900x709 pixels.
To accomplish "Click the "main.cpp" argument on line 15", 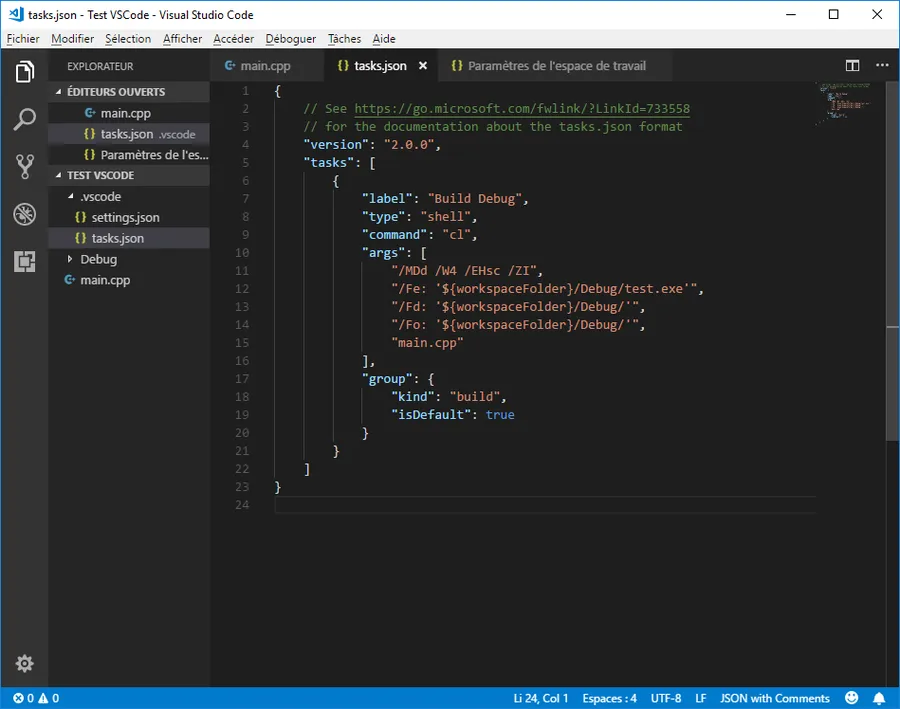I will [x=427, y=343].
